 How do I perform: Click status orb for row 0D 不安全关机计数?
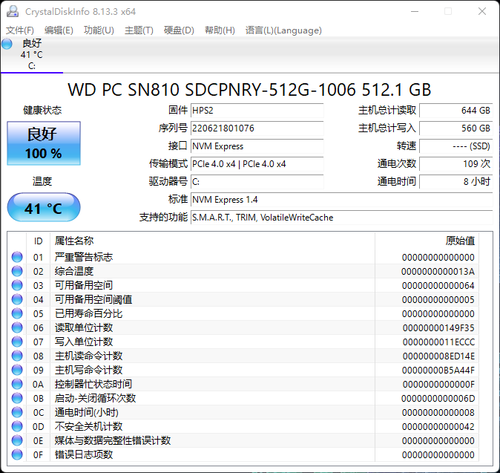17,426
